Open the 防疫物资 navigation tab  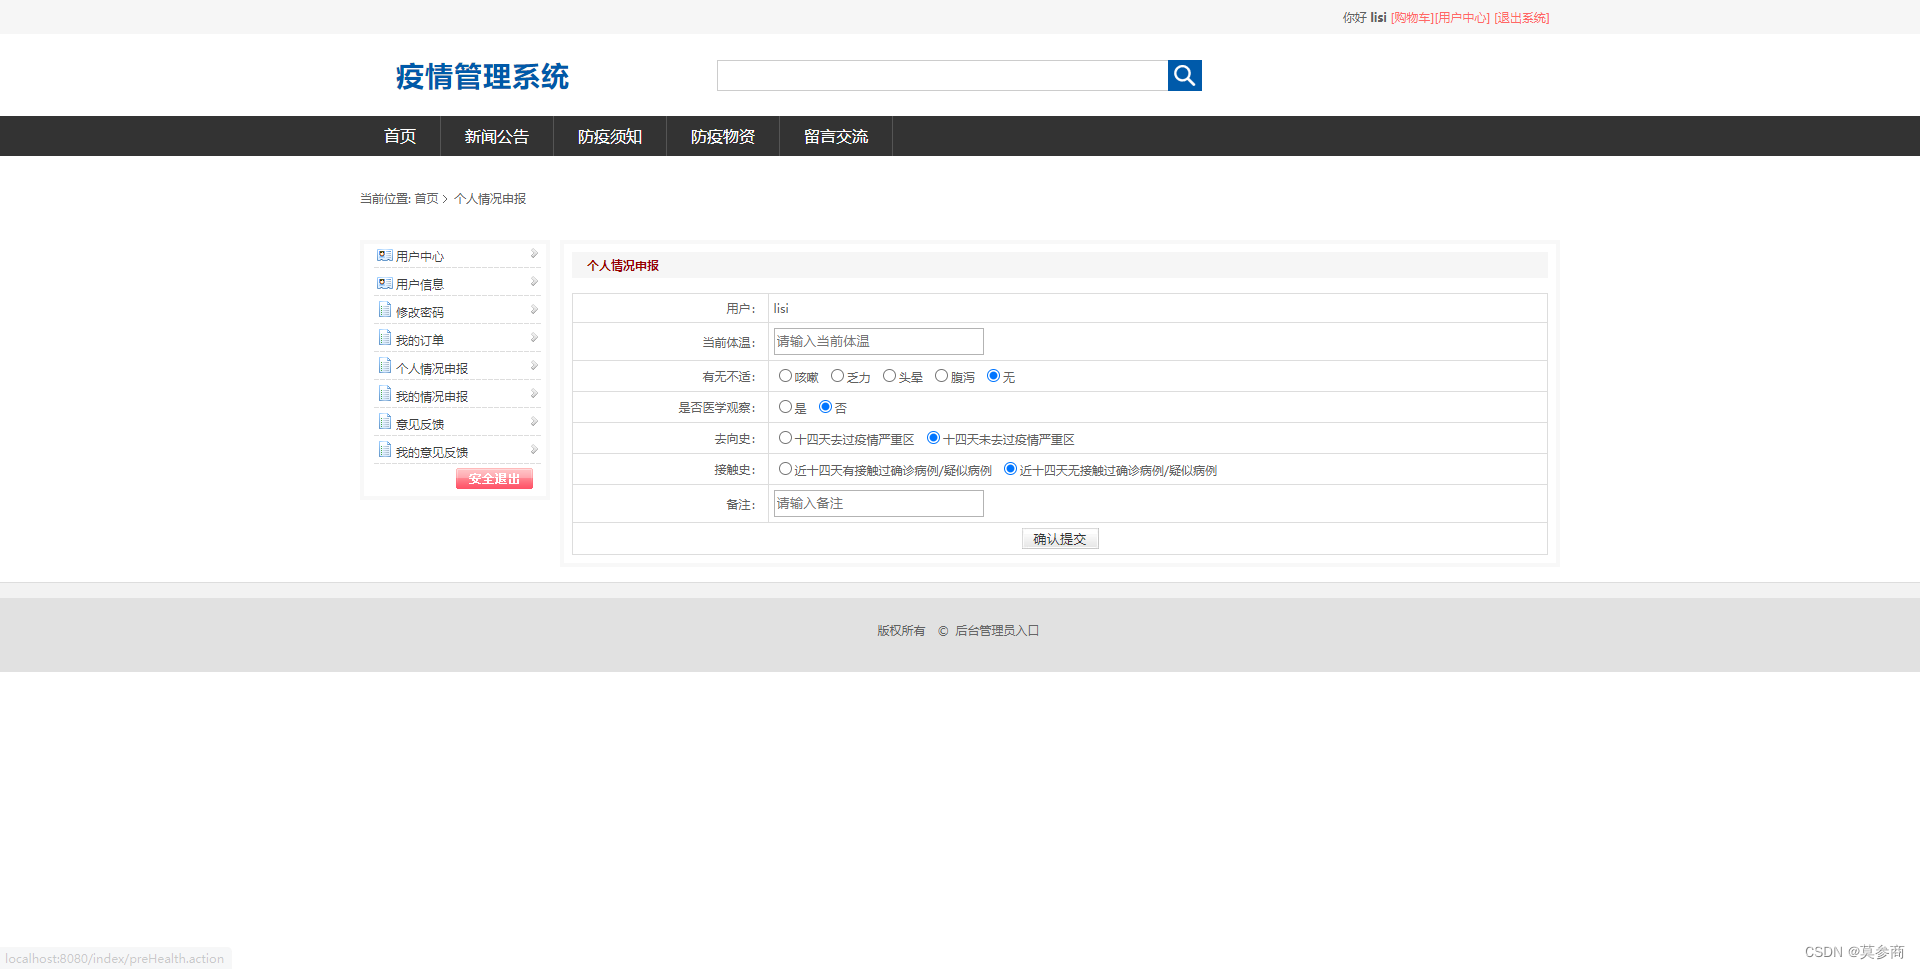coord(723,136)
